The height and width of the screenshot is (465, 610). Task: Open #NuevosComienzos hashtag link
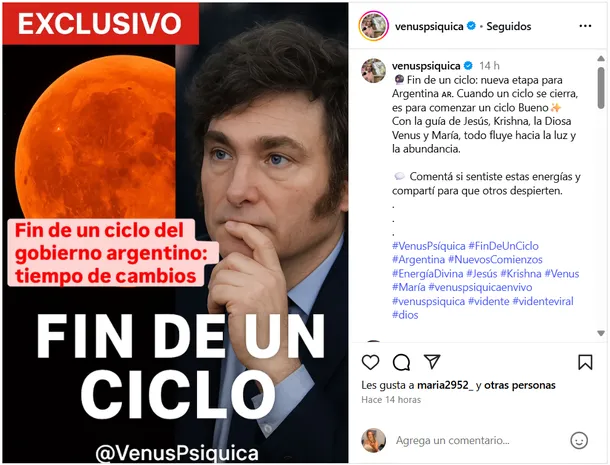coord(495,260)
